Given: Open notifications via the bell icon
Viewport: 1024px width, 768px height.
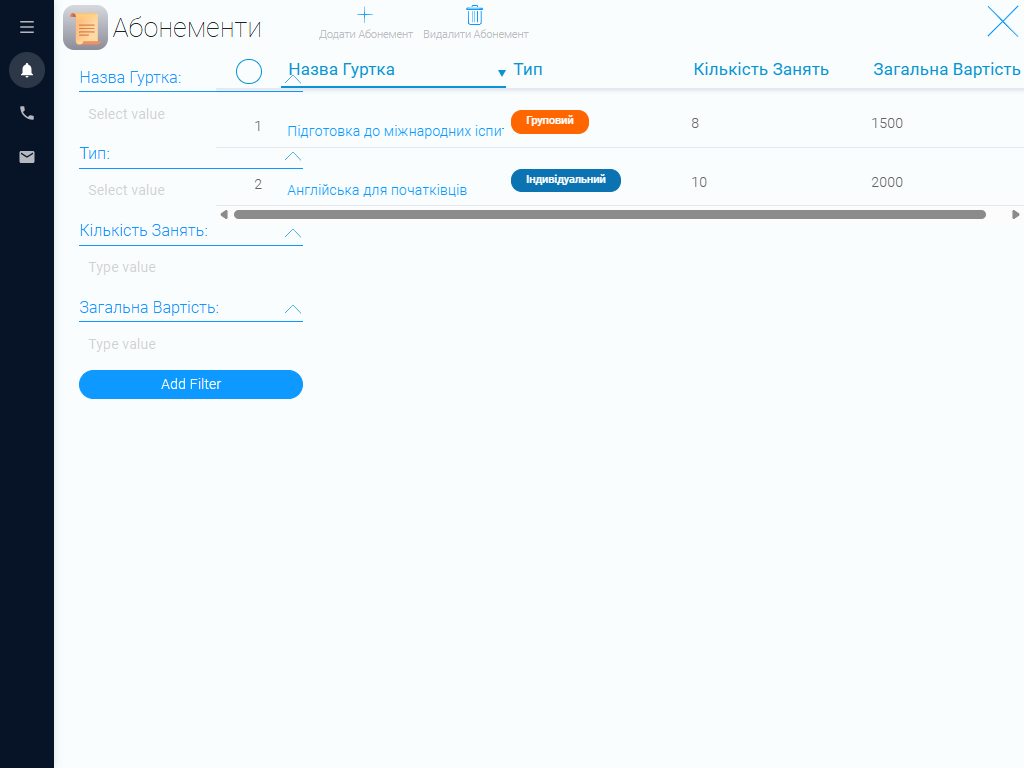Looking at the screenshot, I should coord(27,70).
